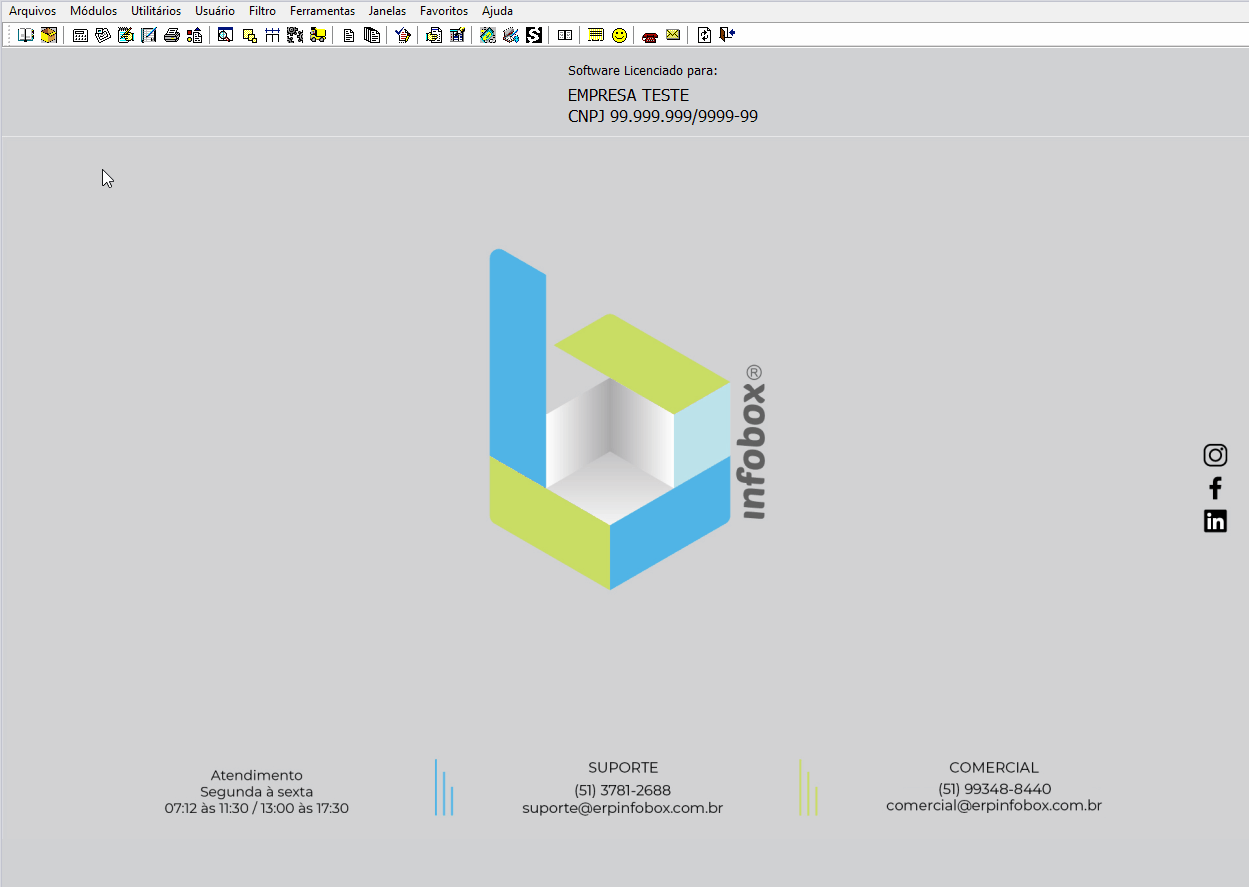The image size is (1249, 887).
Task: Open the Arquivos menu
Action: [33, 11]
